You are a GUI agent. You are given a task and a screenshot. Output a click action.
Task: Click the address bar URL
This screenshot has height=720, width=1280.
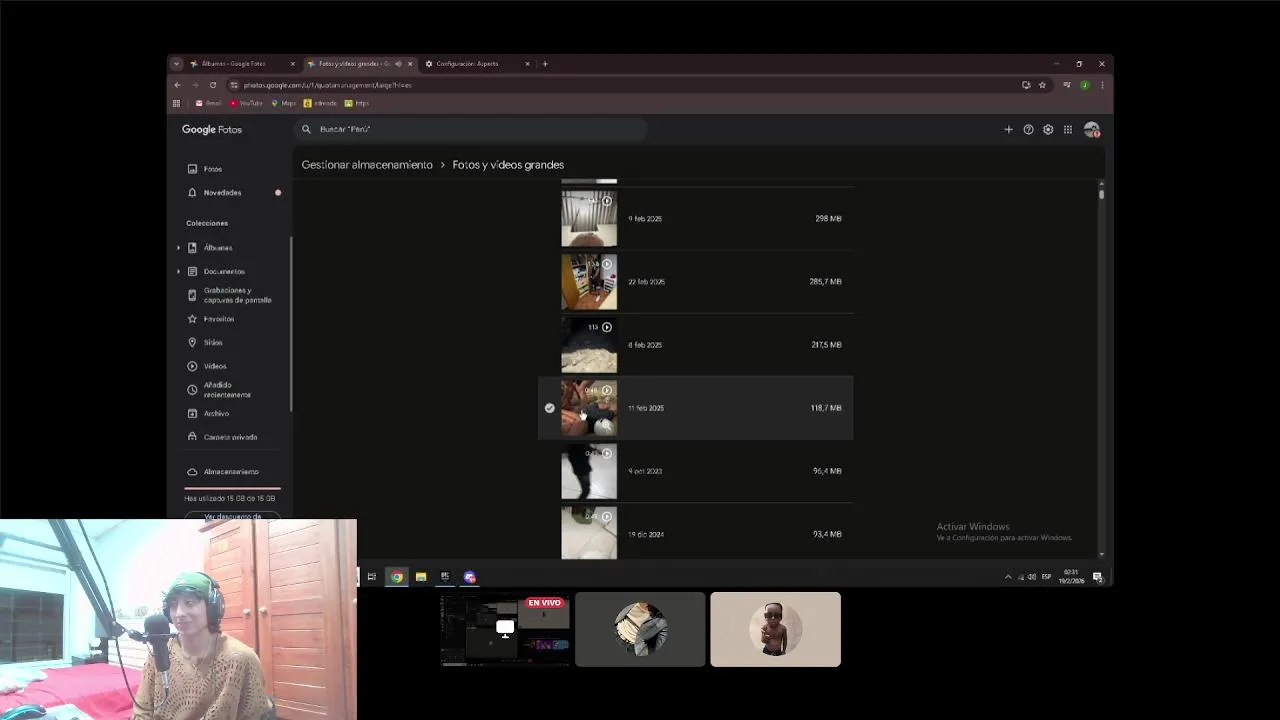pyautogui.click(x=327, y=85)
